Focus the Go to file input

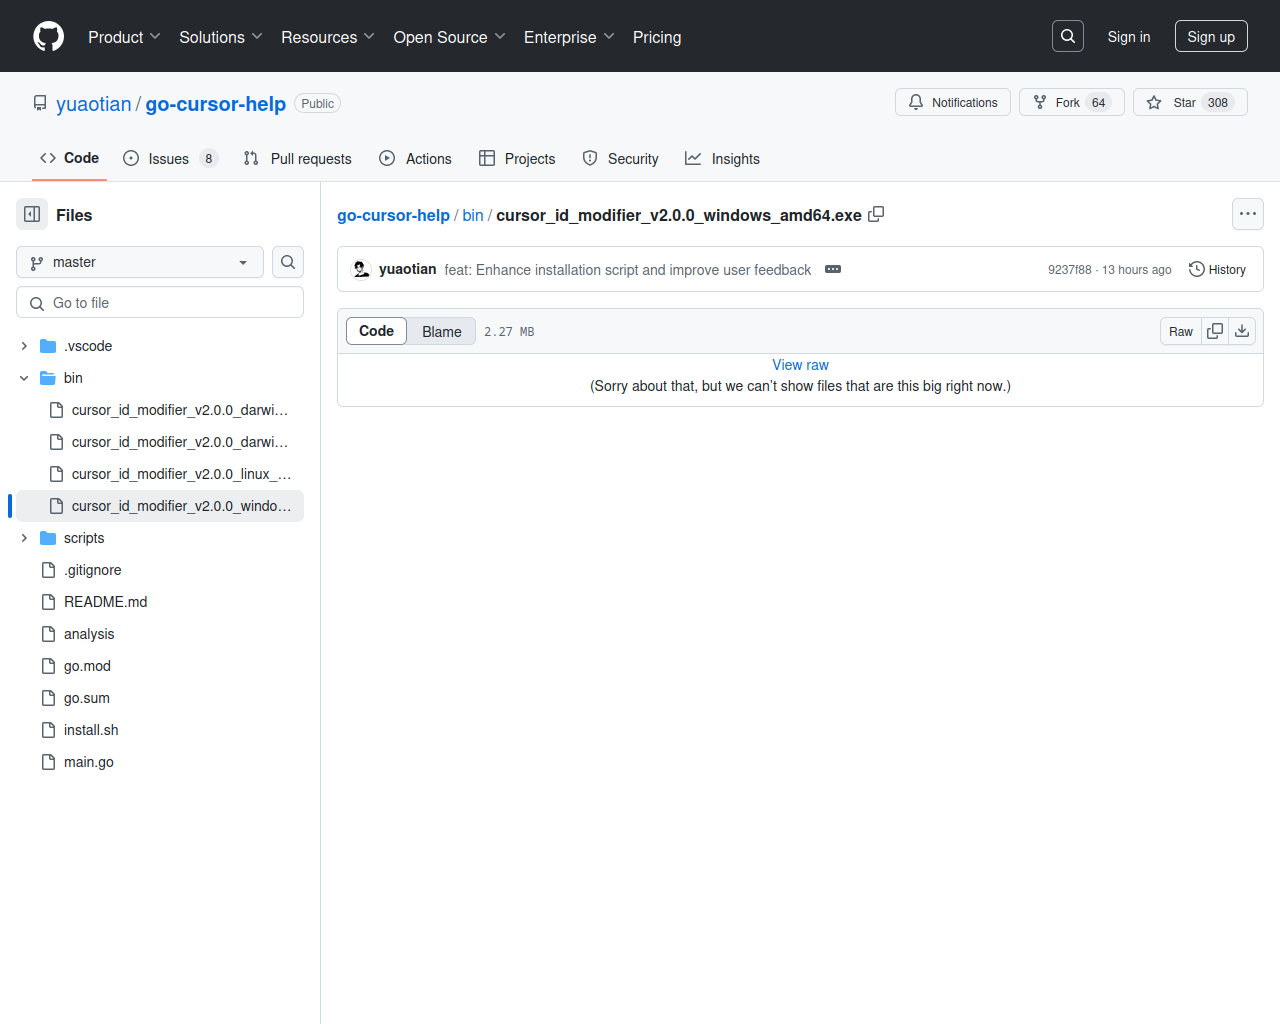click(160, 302)
